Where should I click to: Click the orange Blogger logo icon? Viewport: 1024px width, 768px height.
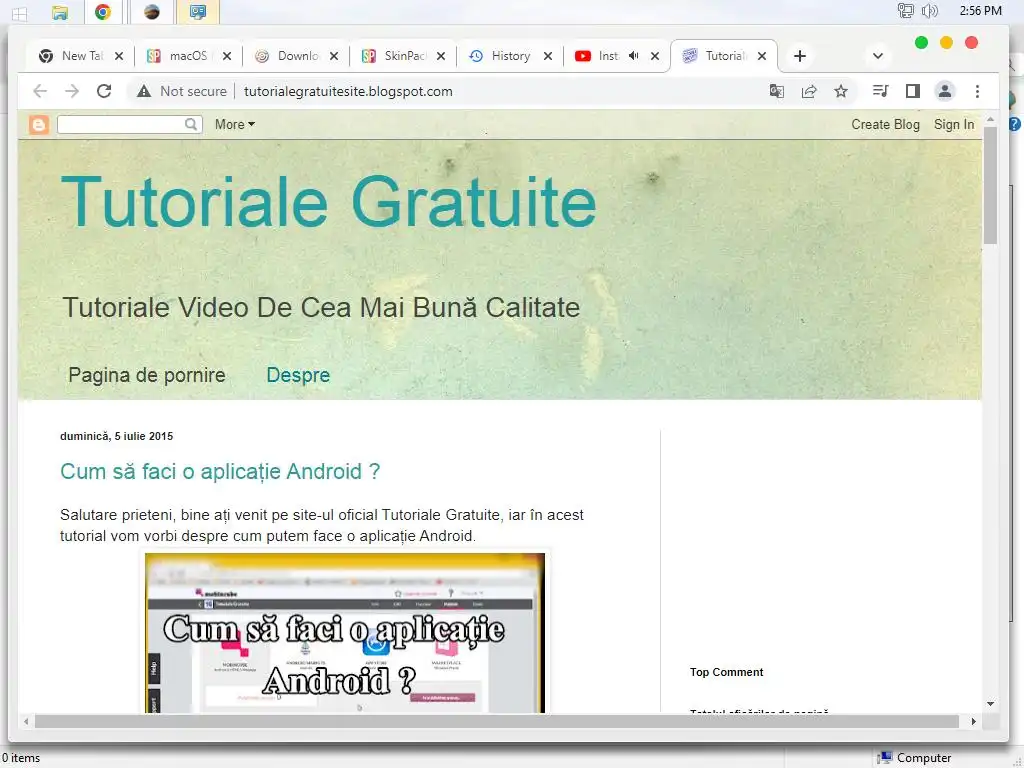tap(39, 125)
